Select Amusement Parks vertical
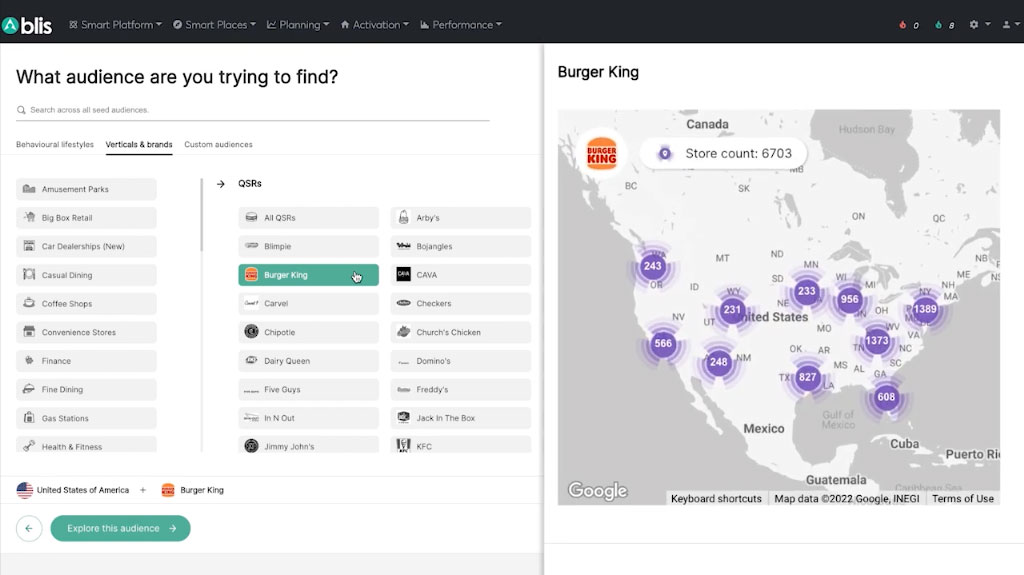This screenshot has height=575, width=1024. 86,189
